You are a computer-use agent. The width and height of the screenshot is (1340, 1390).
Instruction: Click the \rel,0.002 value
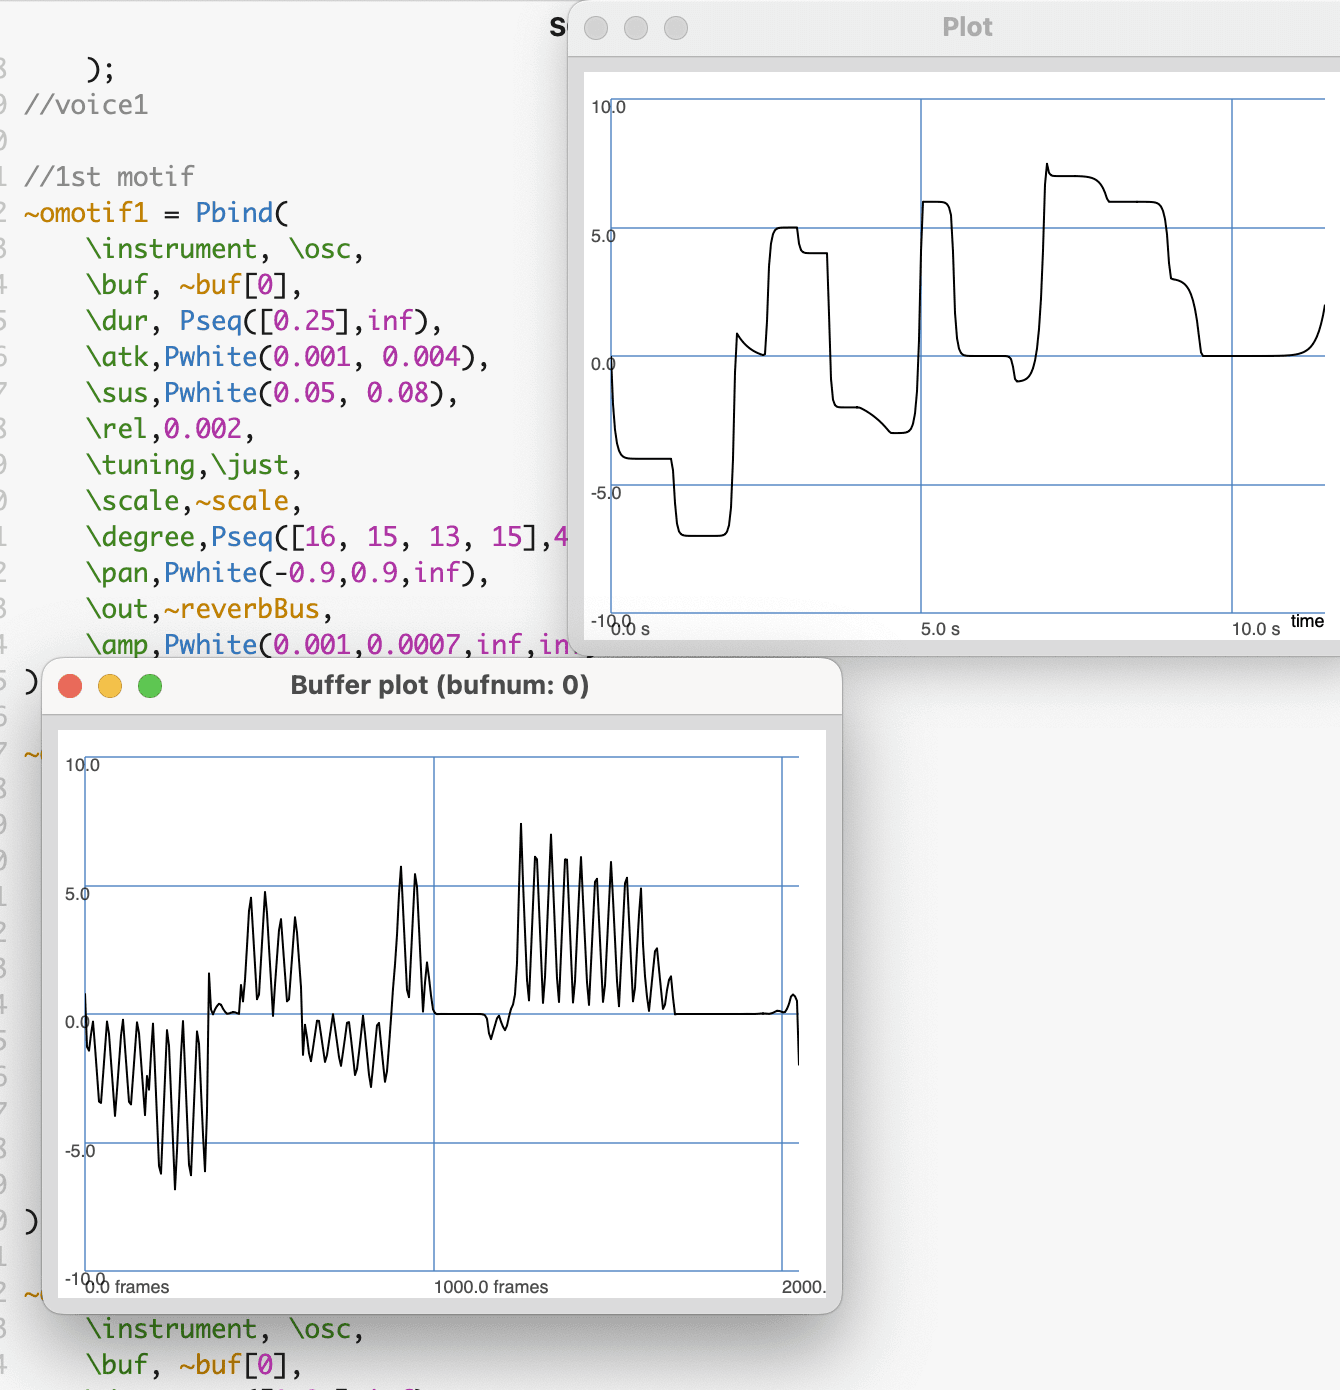pyautogui.click(x=203, y=429)
